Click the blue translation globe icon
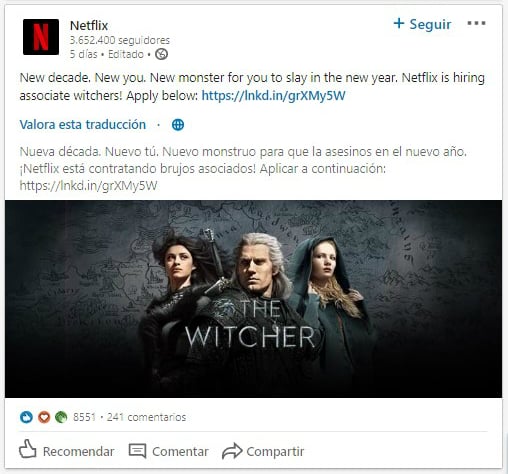The height and width of the screenshot is (474, 508). point(178,125)
